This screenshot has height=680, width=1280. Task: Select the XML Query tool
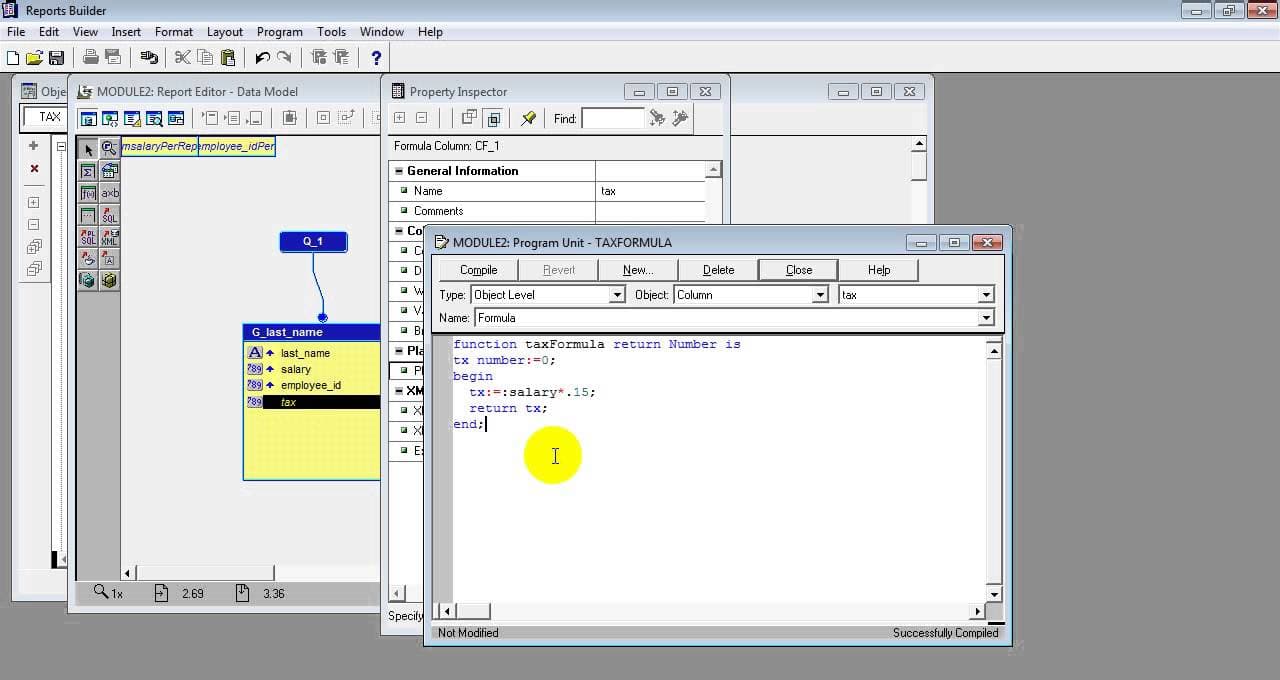pos(109,237)
